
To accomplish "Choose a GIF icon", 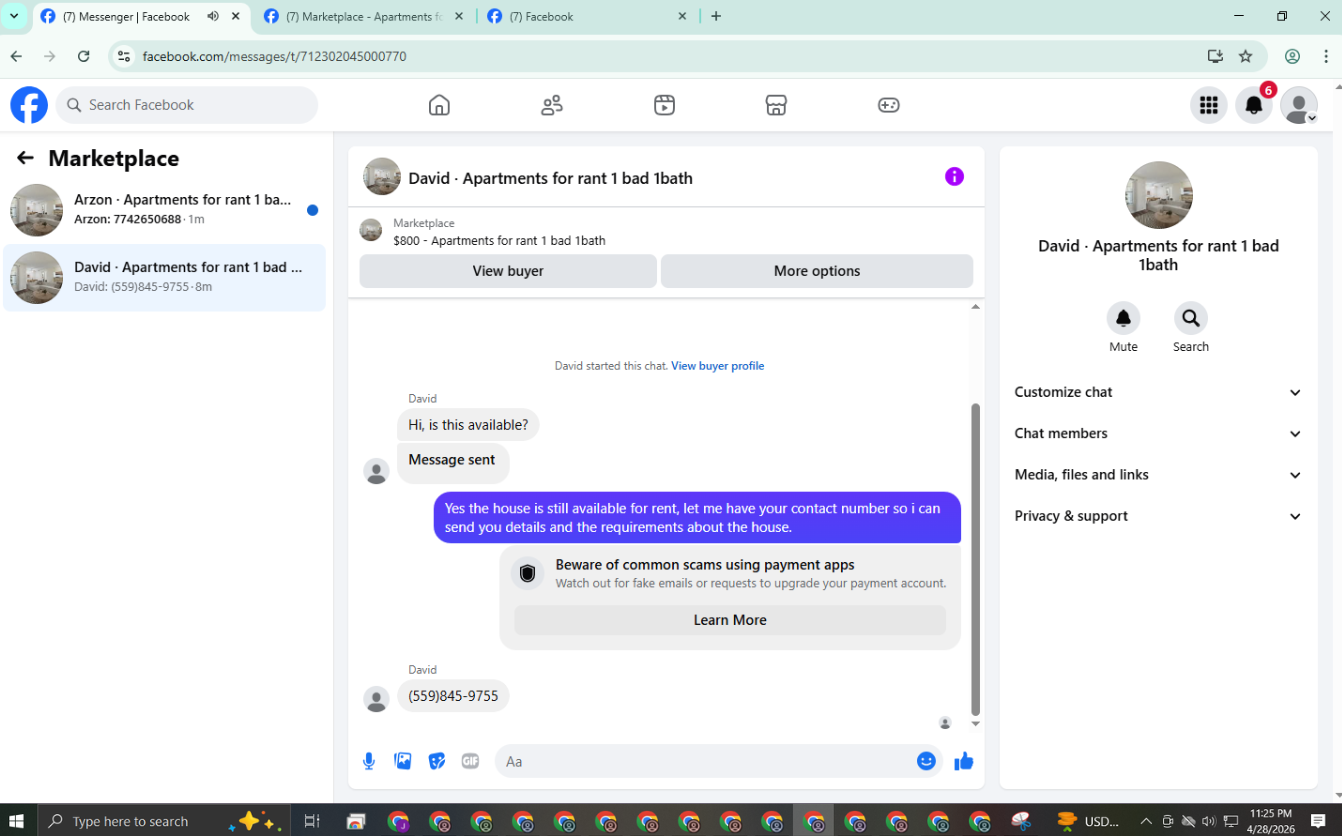I will (470, 761).
